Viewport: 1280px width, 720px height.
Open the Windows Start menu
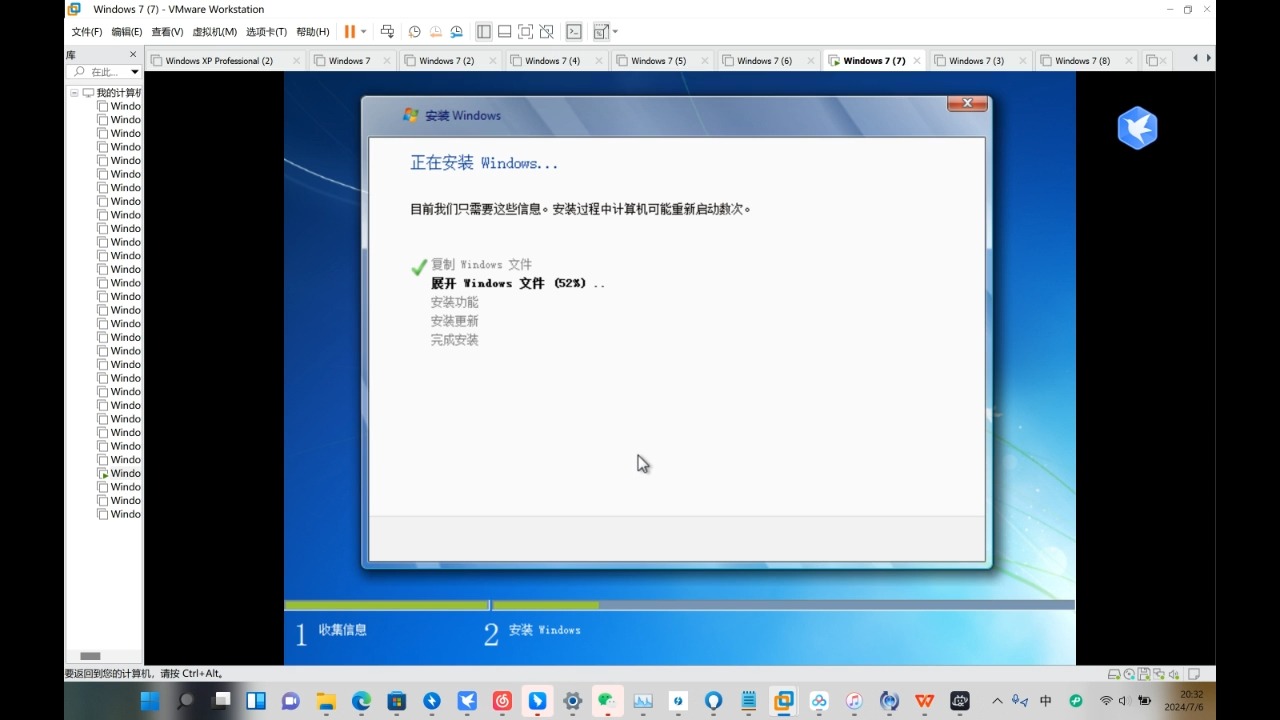pos(150,701)
